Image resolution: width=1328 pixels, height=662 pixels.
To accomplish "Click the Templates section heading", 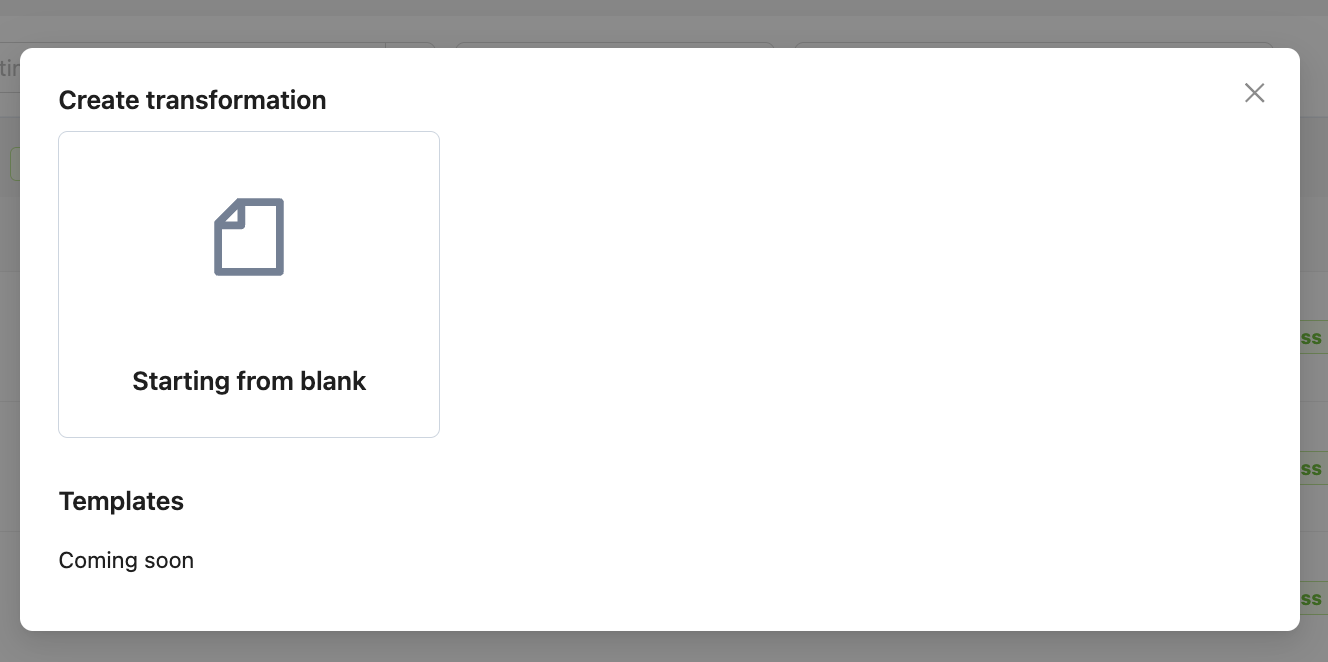I will coord(121,501).
